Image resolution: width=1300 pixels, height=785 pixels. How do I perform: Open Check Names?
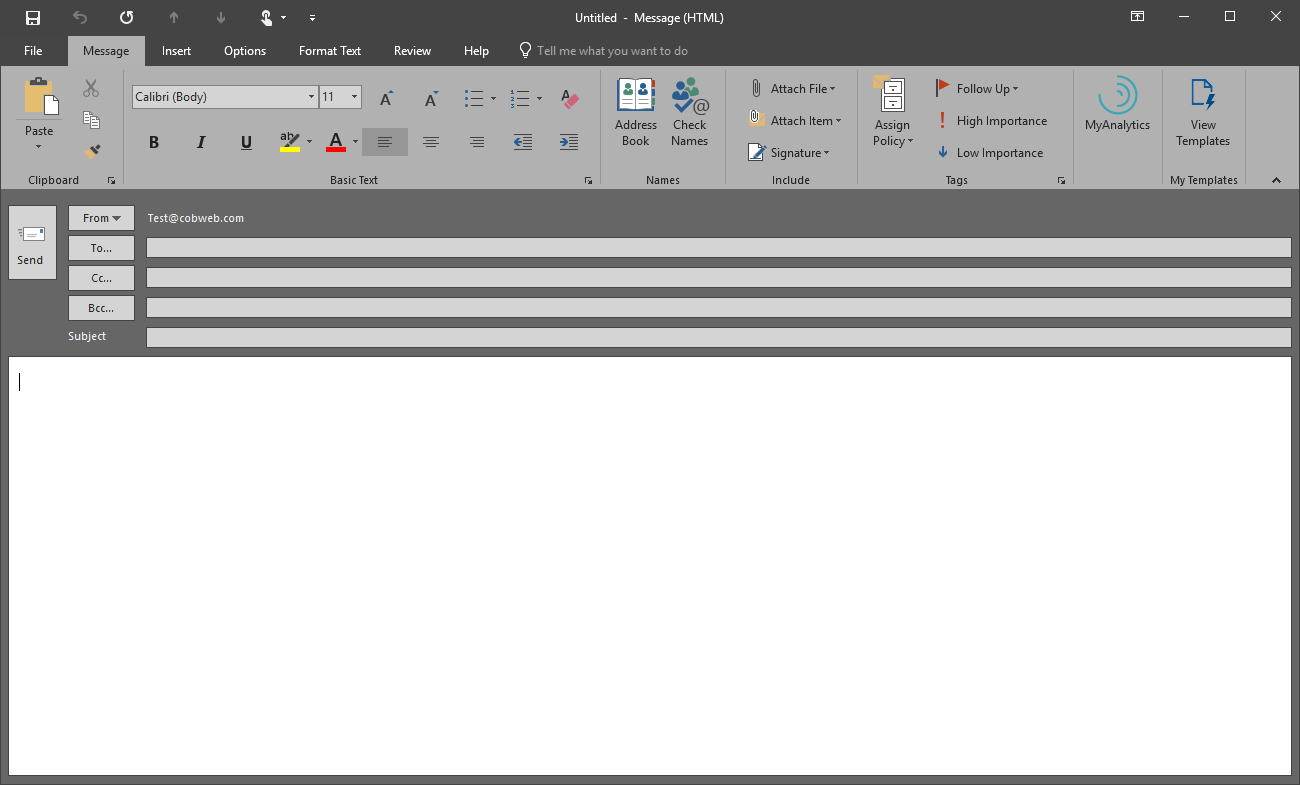(690, 112)
